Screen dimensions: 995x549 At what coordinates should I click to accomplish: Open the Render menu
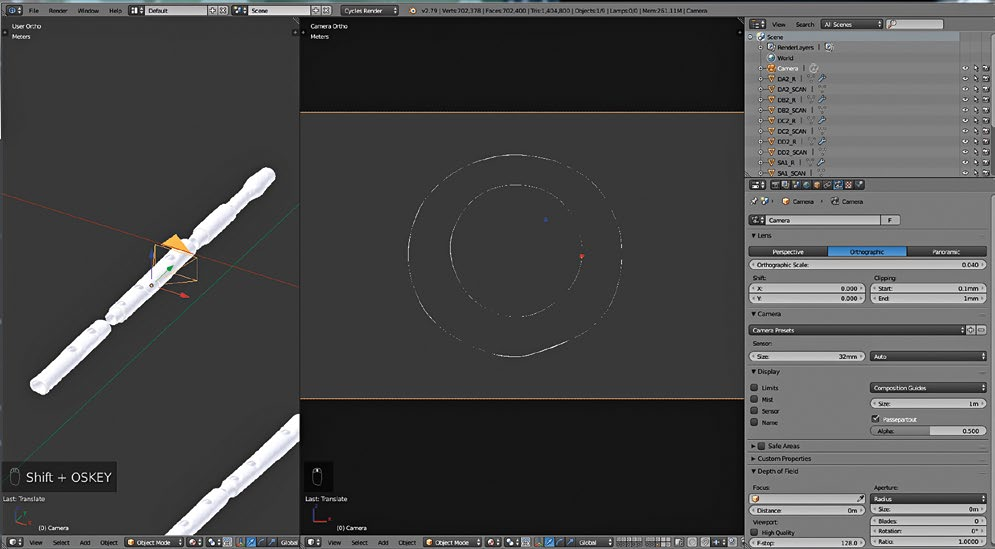coord(58,11)
